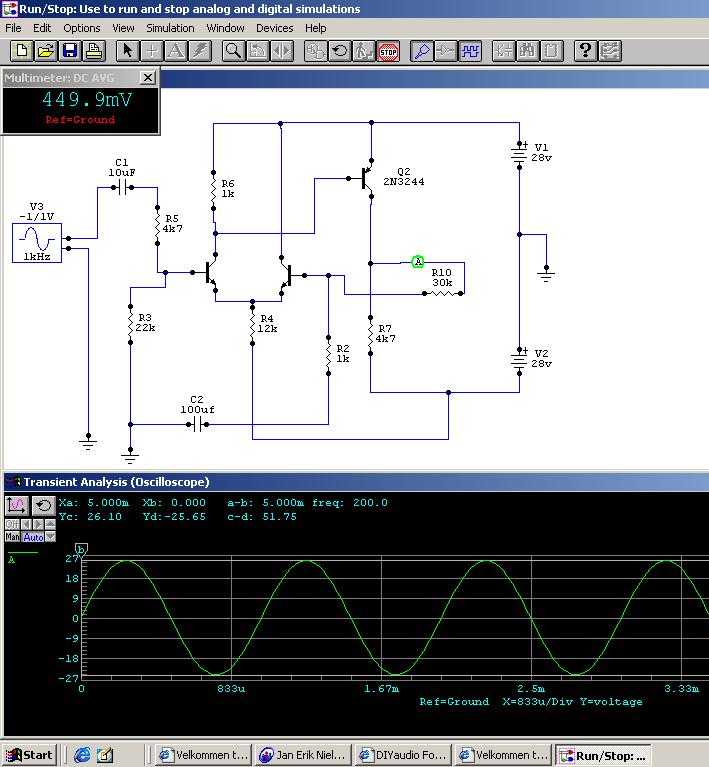Select the V1 28v battery label

tap(542, 153)
